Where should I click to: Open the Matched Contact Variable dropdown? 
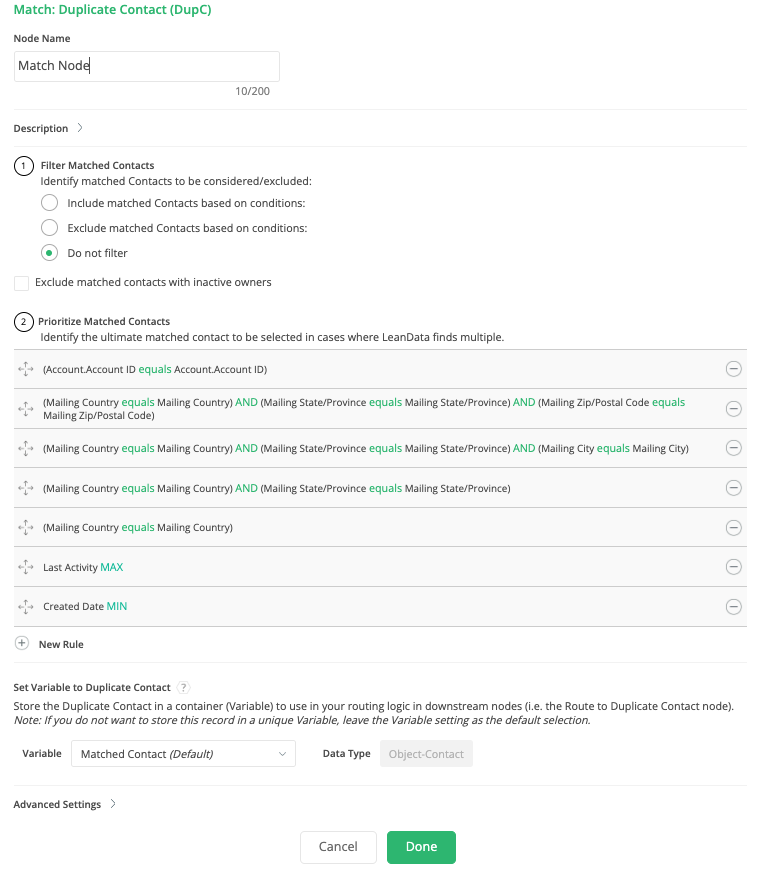click(183, 753)
